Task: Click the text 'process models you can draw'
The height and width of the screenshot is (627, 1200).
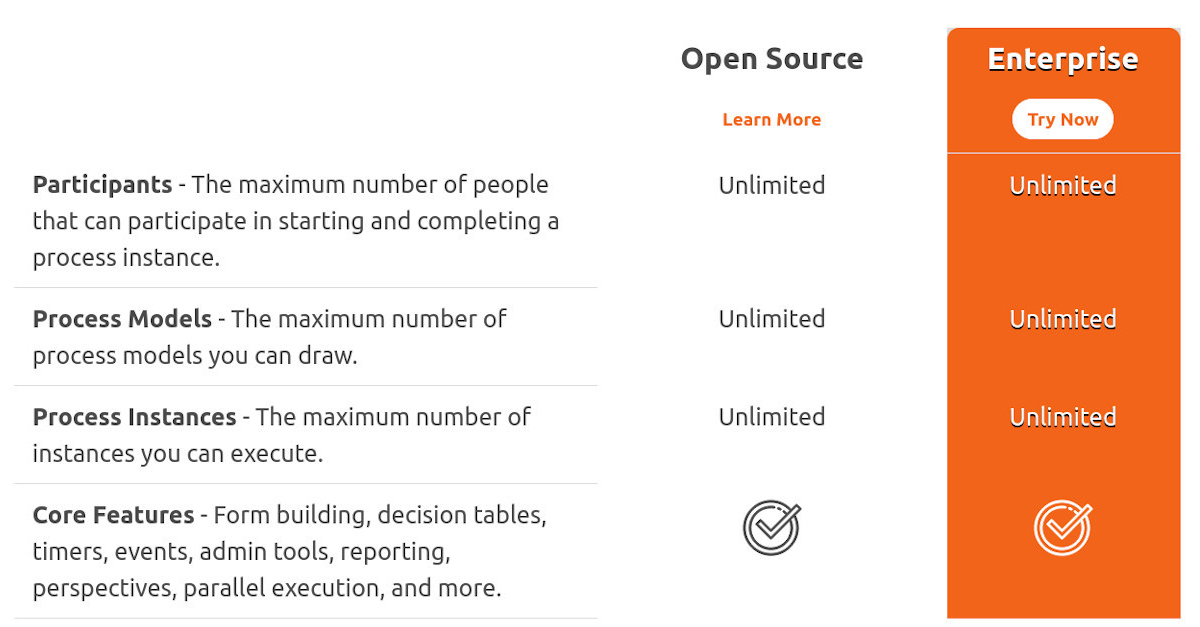Action: 195,355
